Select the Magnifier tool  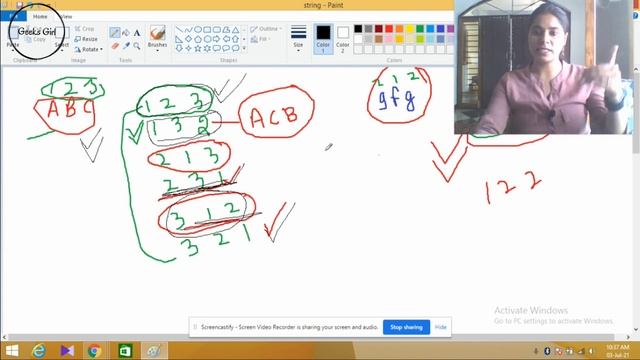(137, 46)
